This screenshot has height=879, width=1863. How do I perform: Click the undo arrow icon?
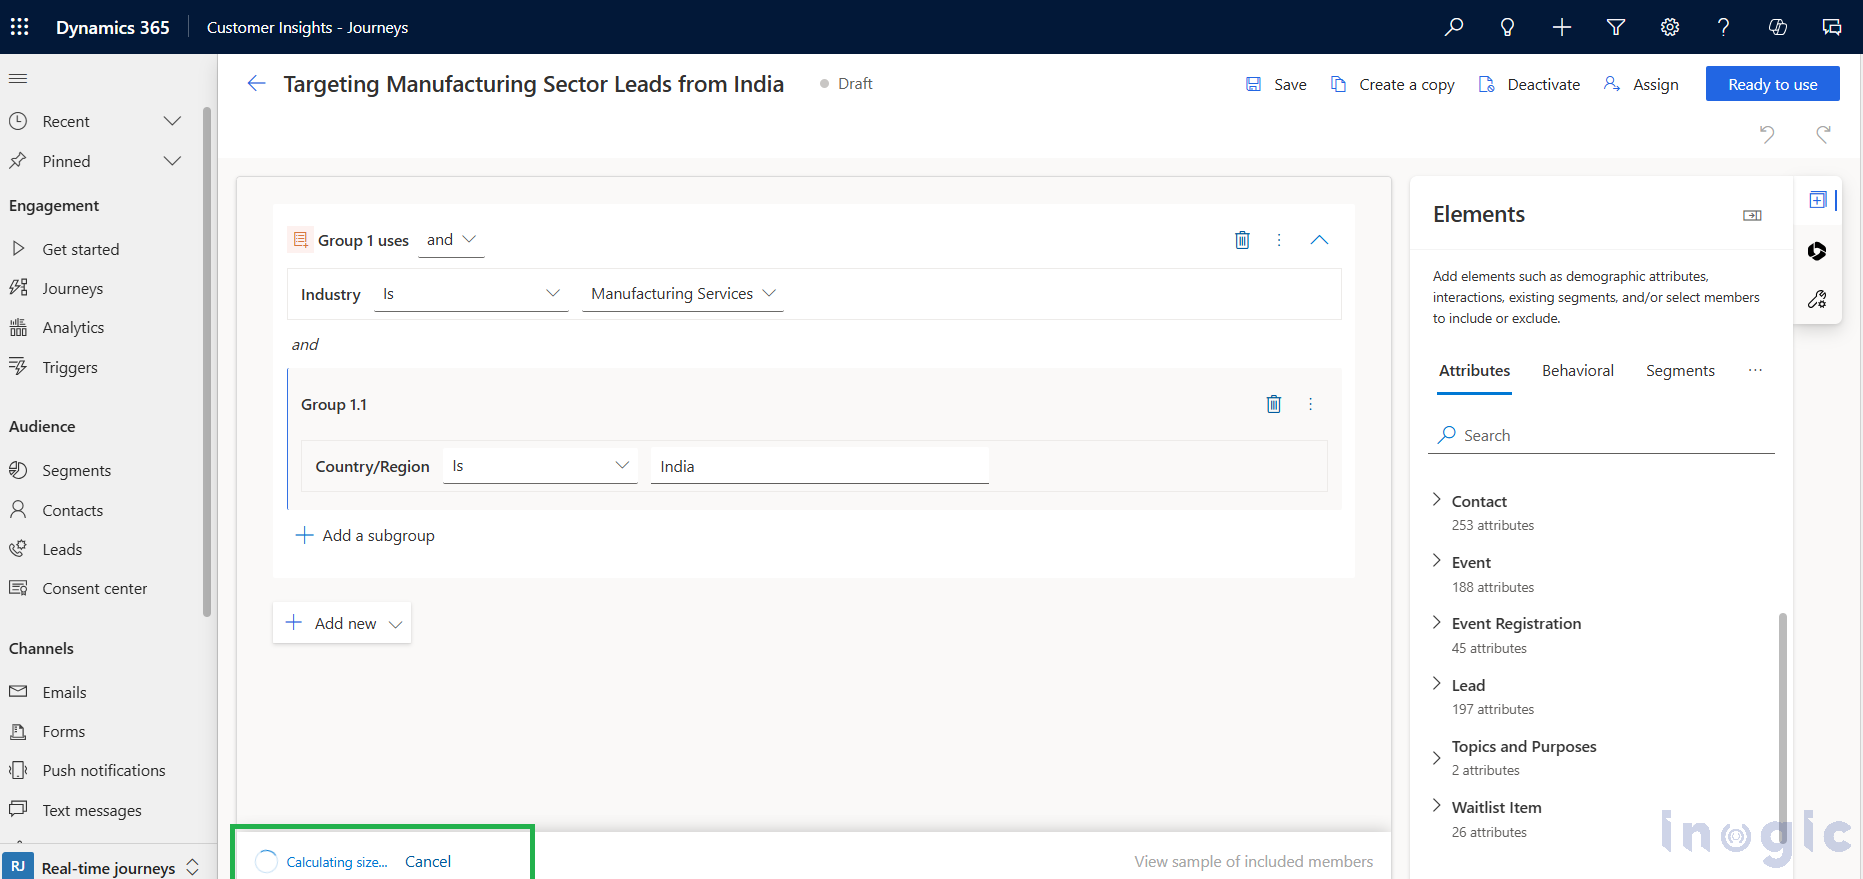tap(1767, 133)
